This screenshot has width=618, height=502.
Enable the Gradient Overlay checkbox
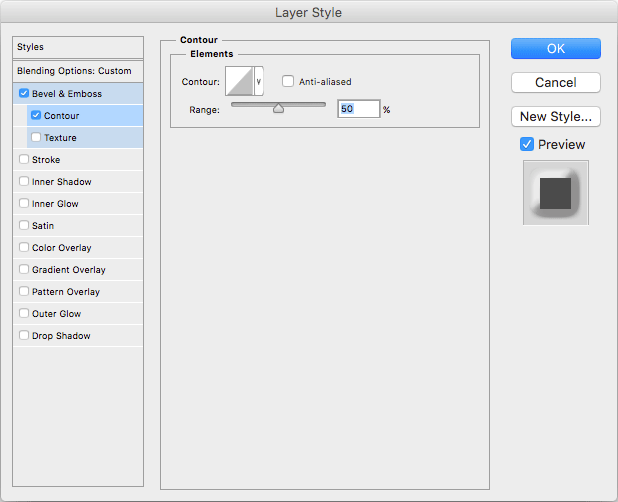pyautogui.click(x=24, y=270)
